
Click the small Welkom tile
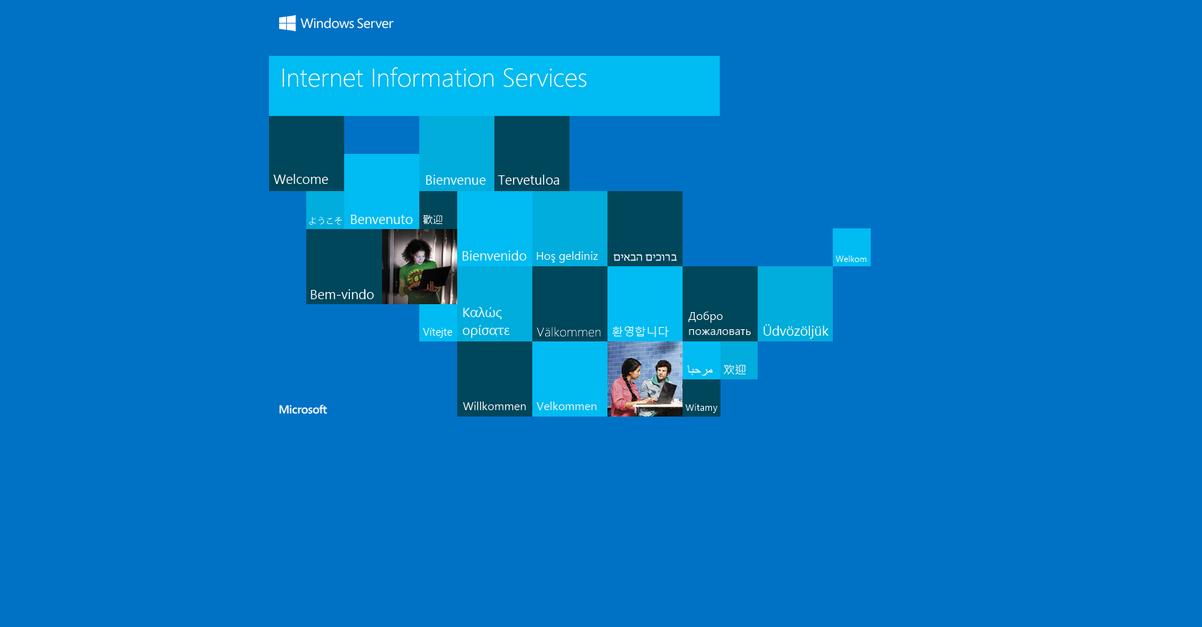click(x=852, y=247)
